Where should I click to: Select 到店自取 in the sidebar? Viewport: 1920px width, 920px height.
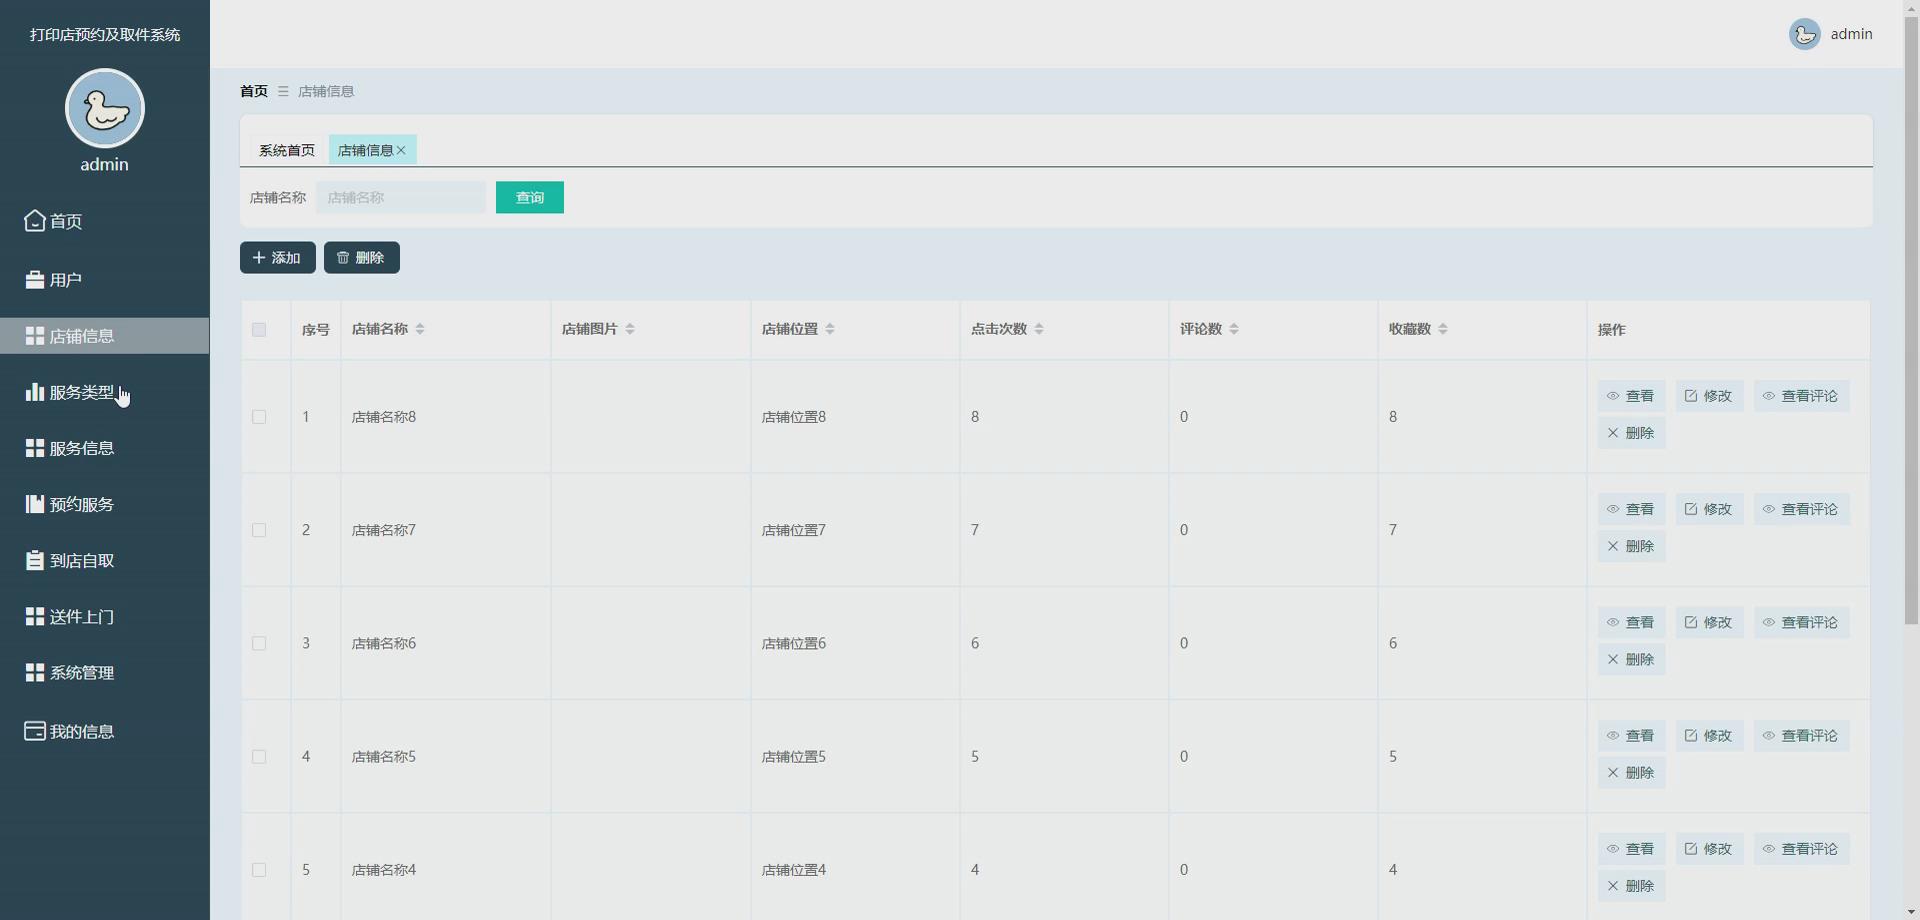point(81,560)
